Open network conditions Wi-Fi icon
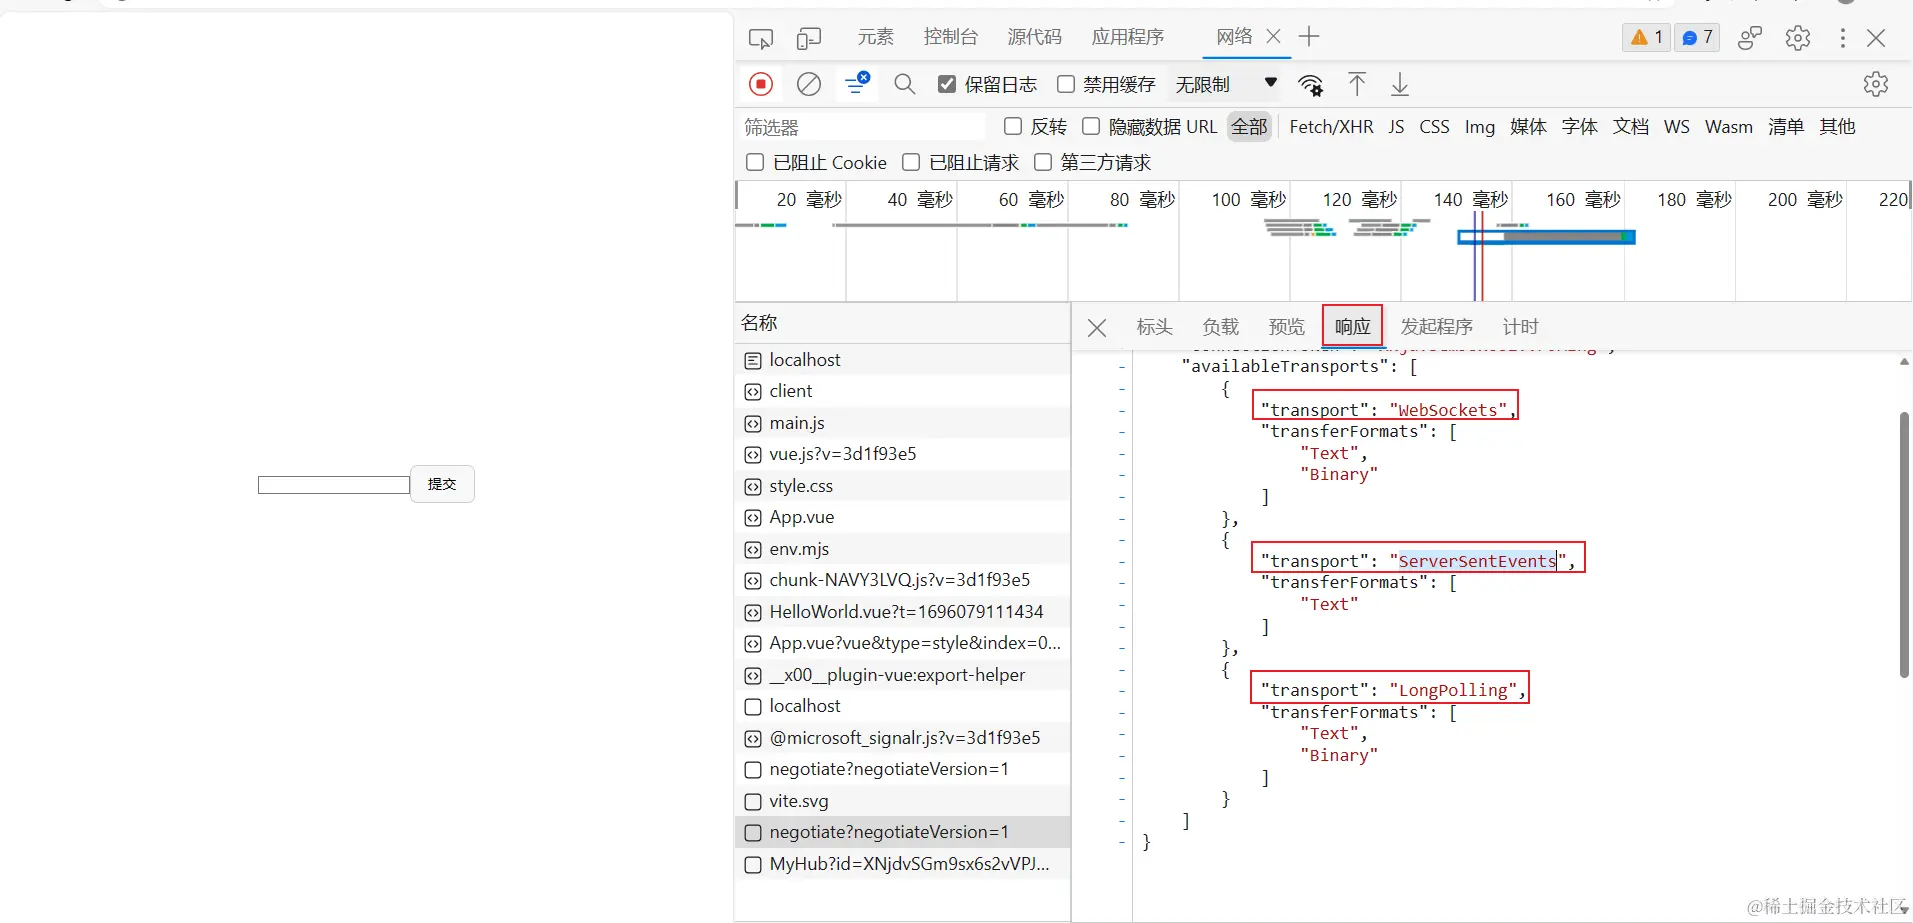1913x923 pixels. coord(1310,85)
